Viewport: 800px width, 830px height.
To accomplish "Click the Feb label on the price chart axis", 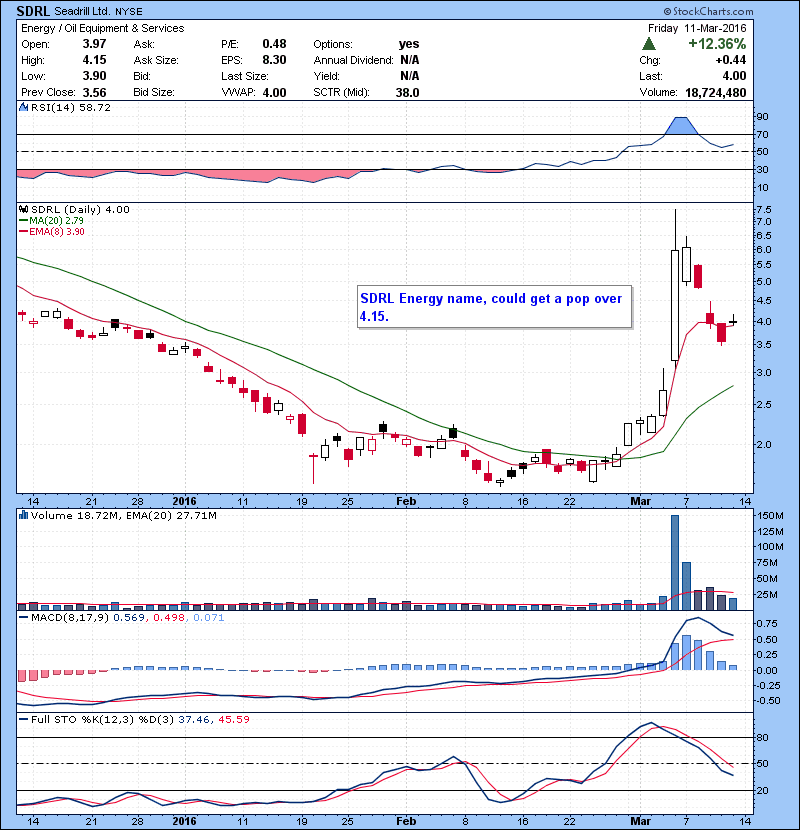I will pyautogui.click(x=406, y=501).
